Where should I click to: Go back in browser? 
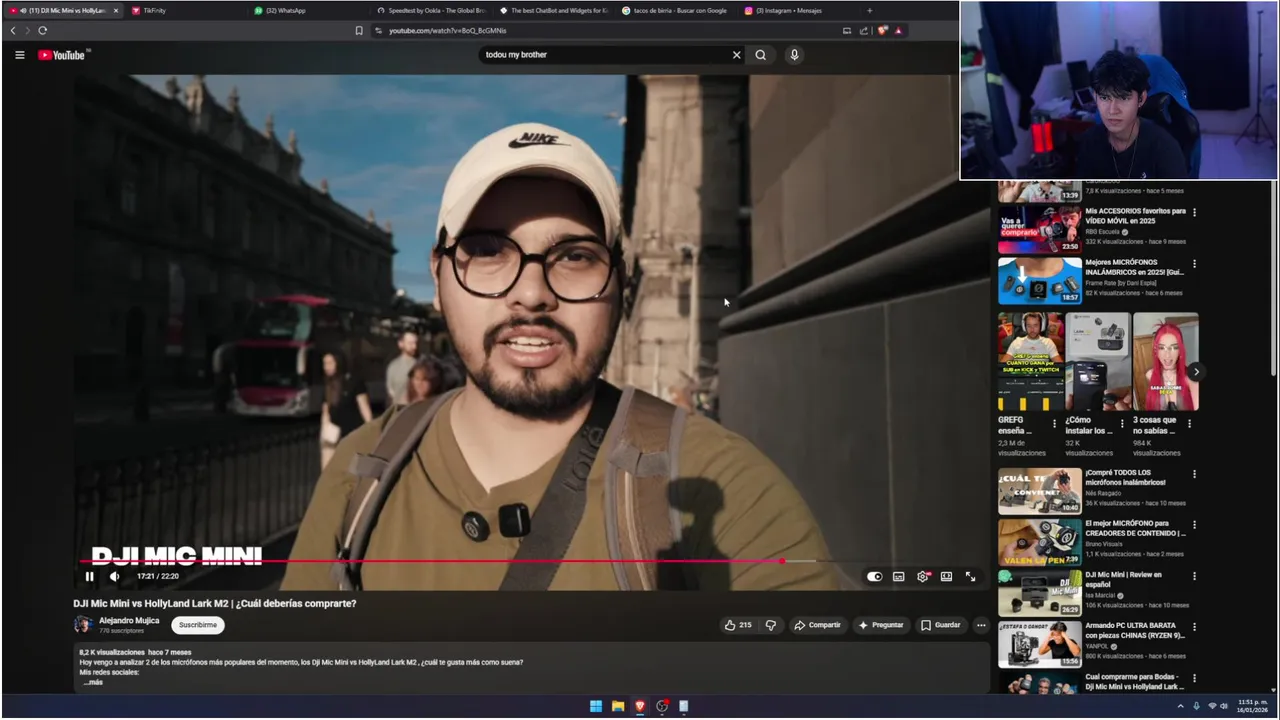(x=13, y=30)
